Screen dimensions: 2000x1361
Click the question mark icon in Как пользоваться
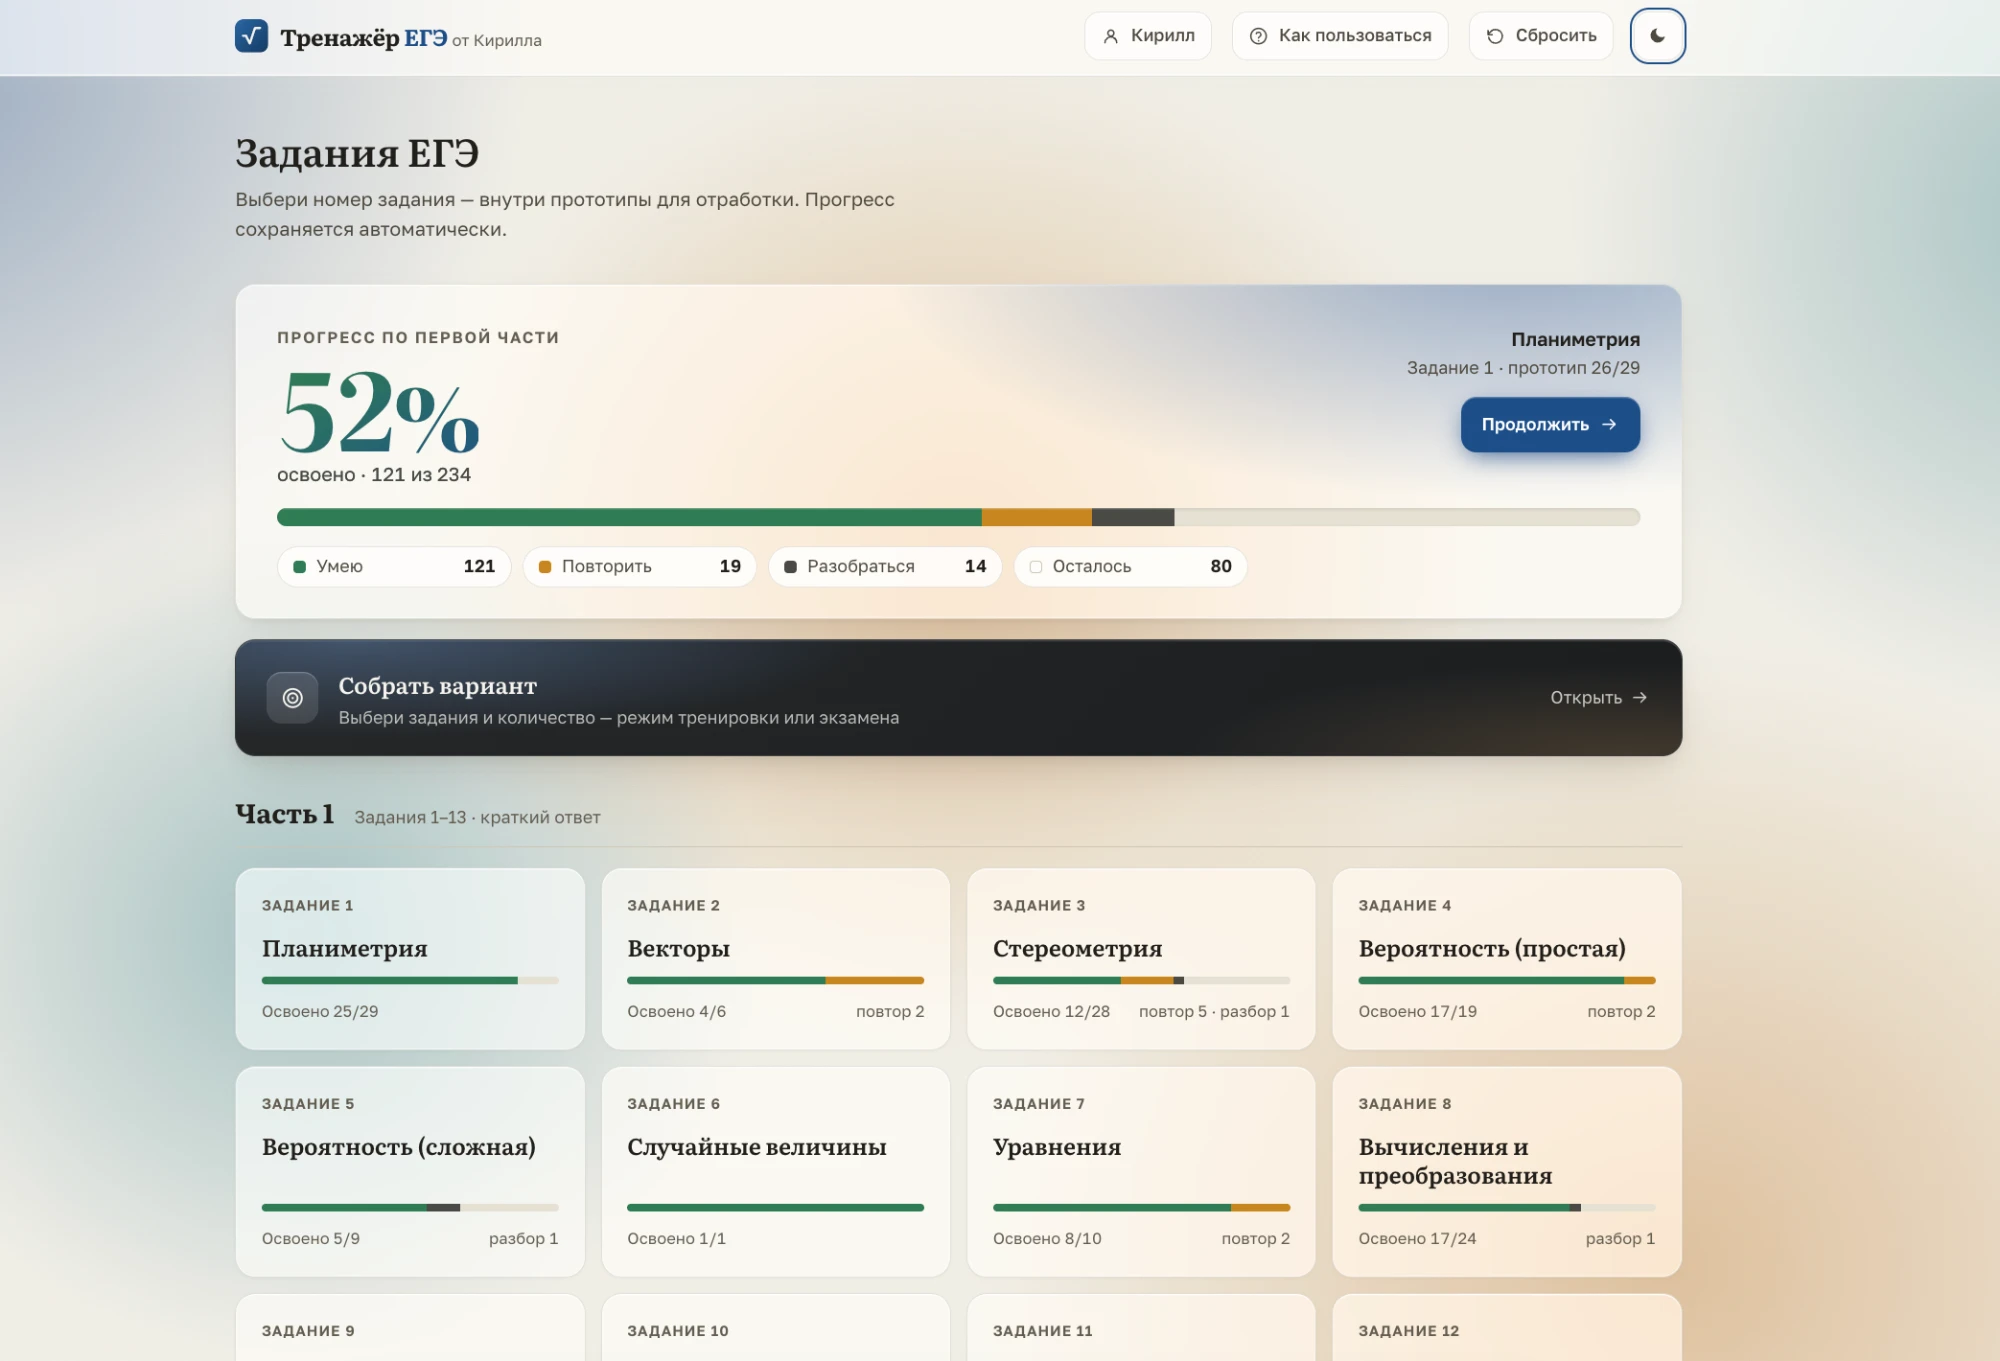pos(1258,36)
